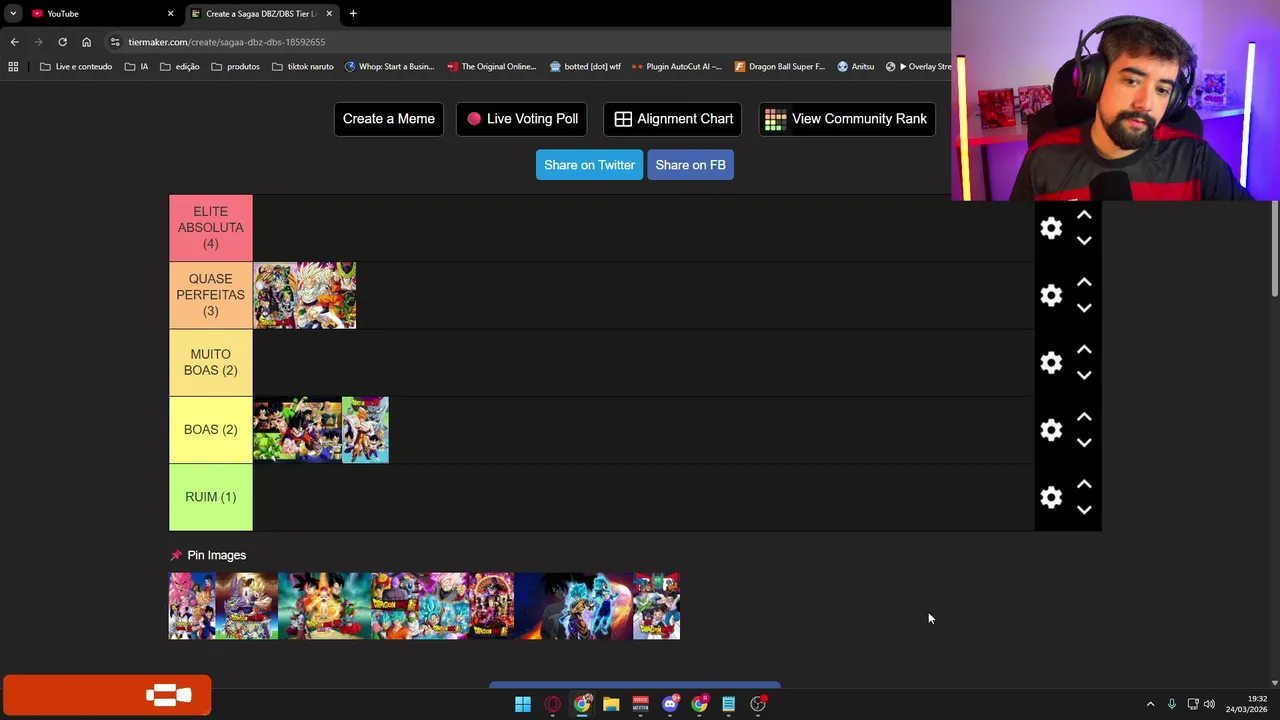
Task: Click the yellow BOAS (2) tier label
Action: [x=211, y=430]
